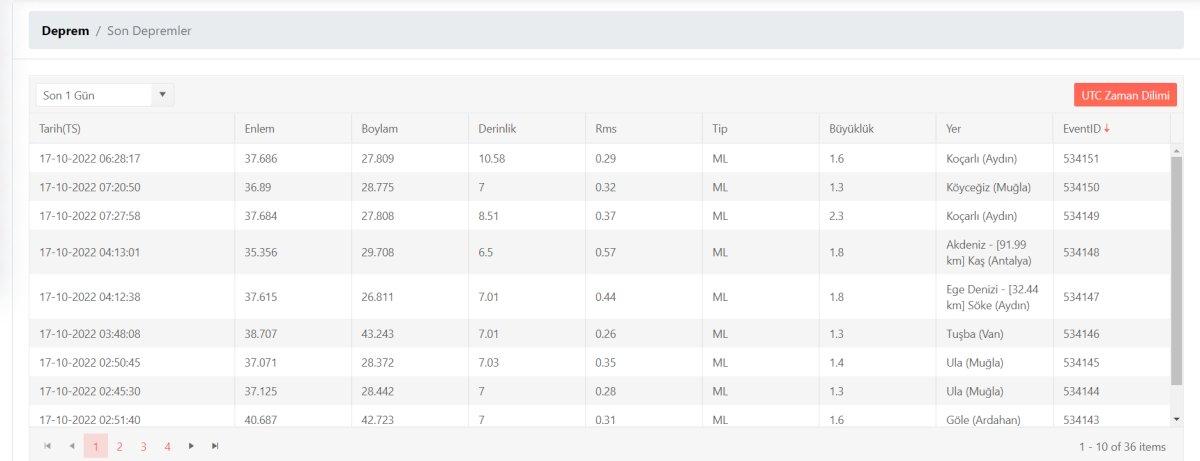Viewport: 1200px width, 461px height.
Task: Go to previous page arrow
Action: (x=71, y=446)
